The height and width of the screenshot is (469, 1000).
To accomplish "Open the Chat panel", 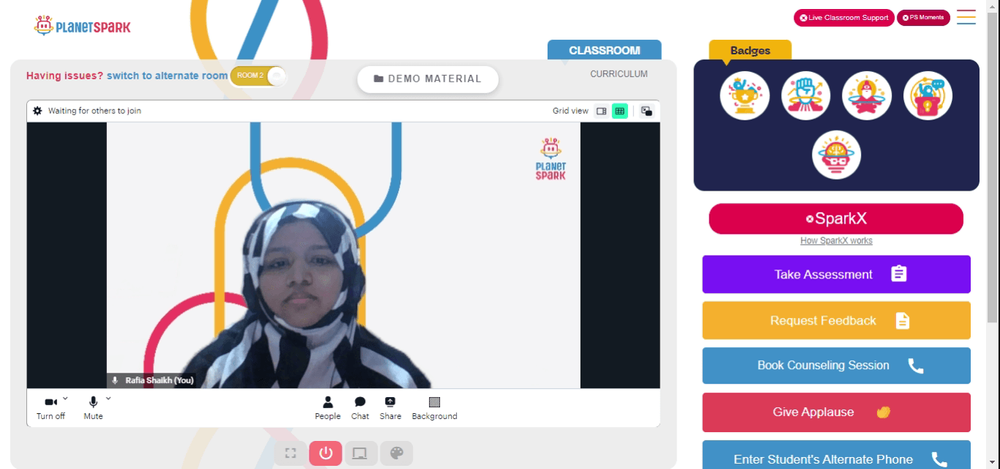I will point(360,408).
